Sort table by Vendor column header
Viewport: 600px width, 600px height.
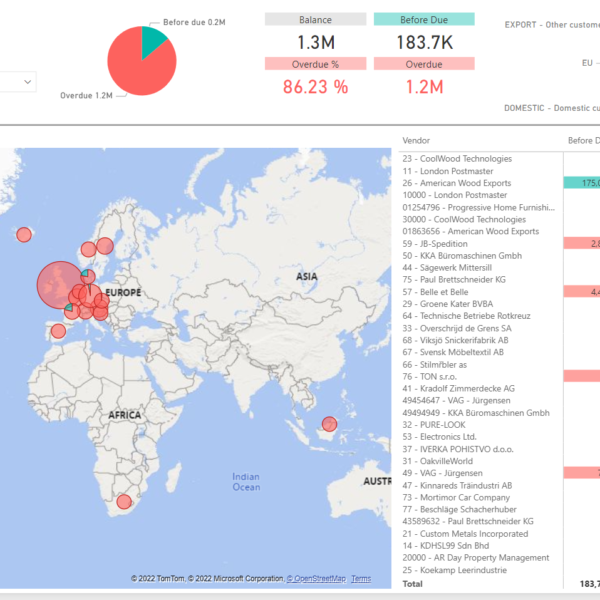(416, 140)
